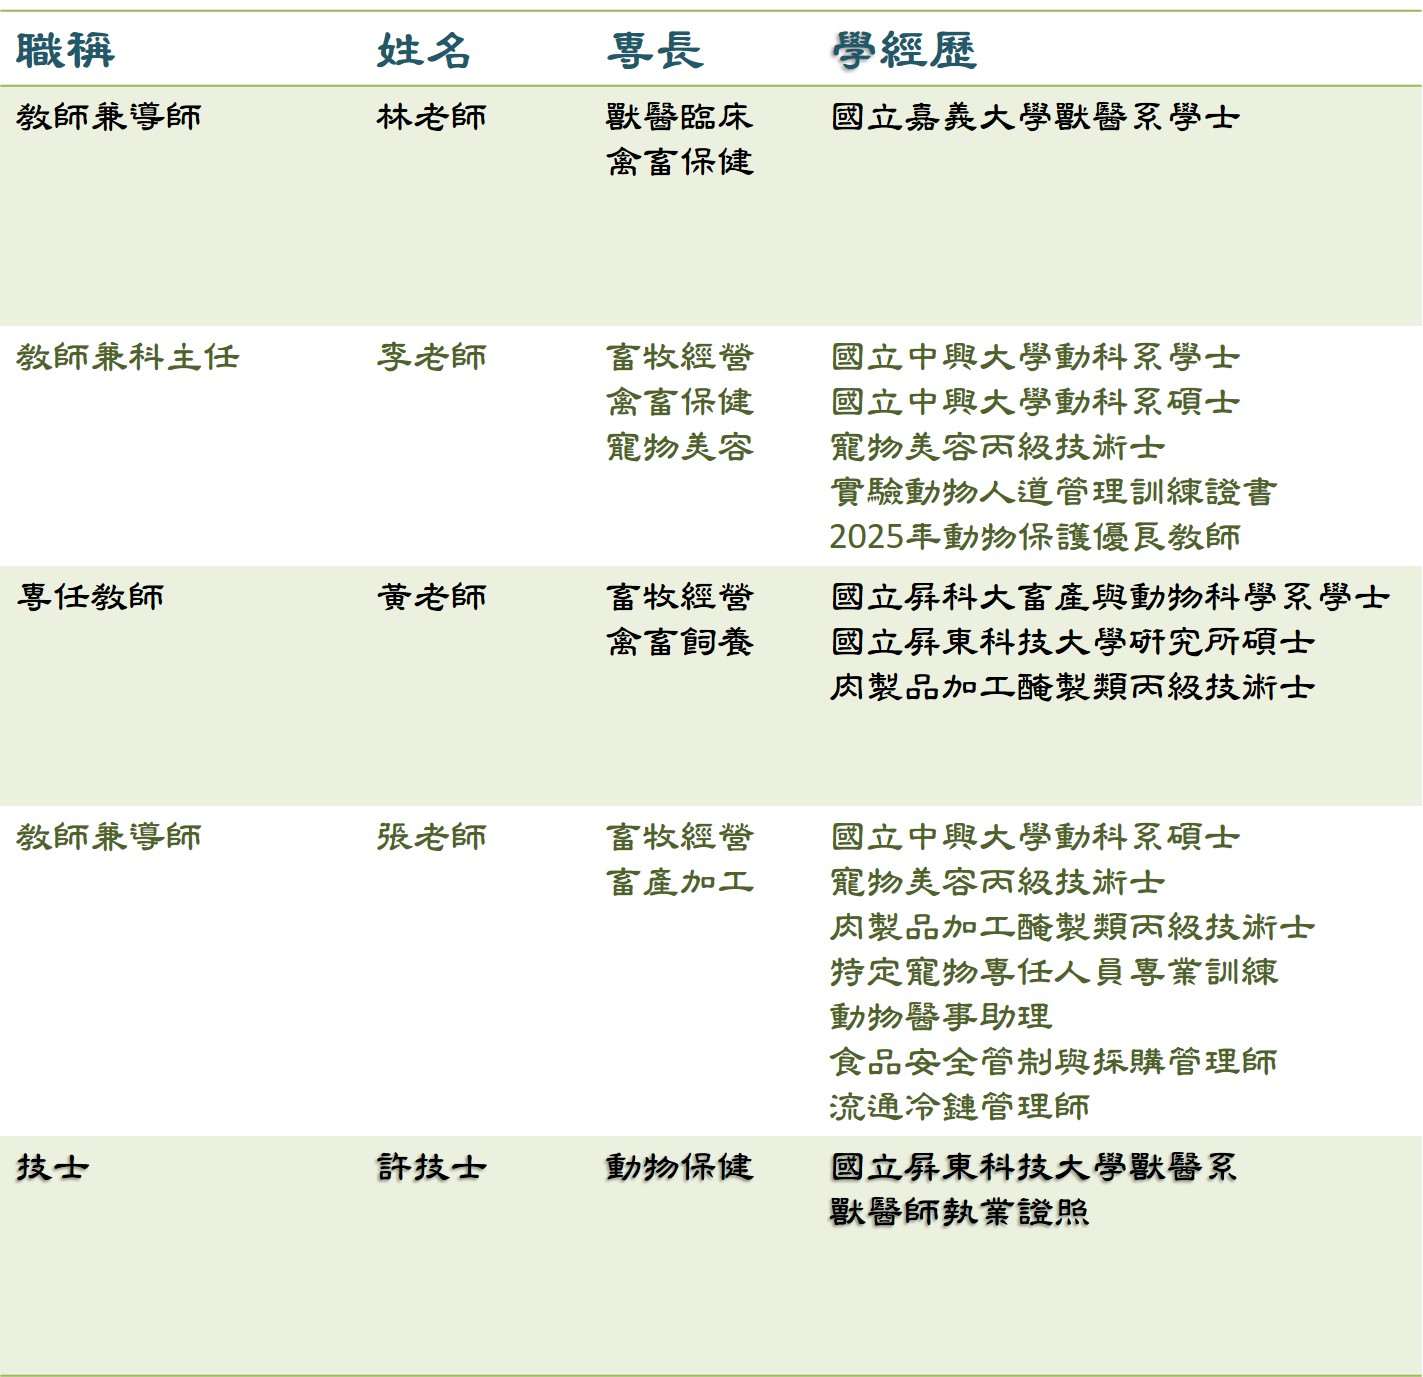Select '獸醫師執業證照'
1423x1377 pixels.
click(x=960, y=1212)
